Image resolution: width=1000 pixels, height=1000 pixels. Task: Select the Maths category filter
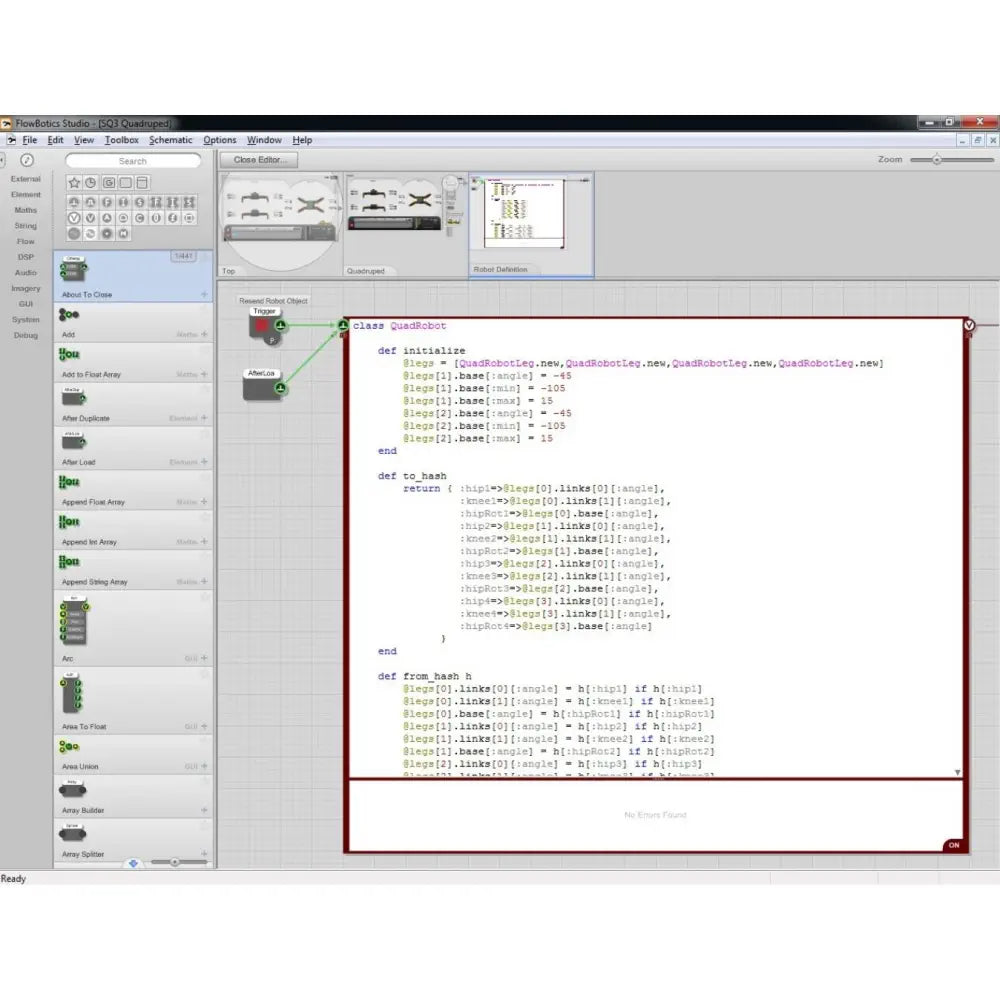(x=26, y=210)
